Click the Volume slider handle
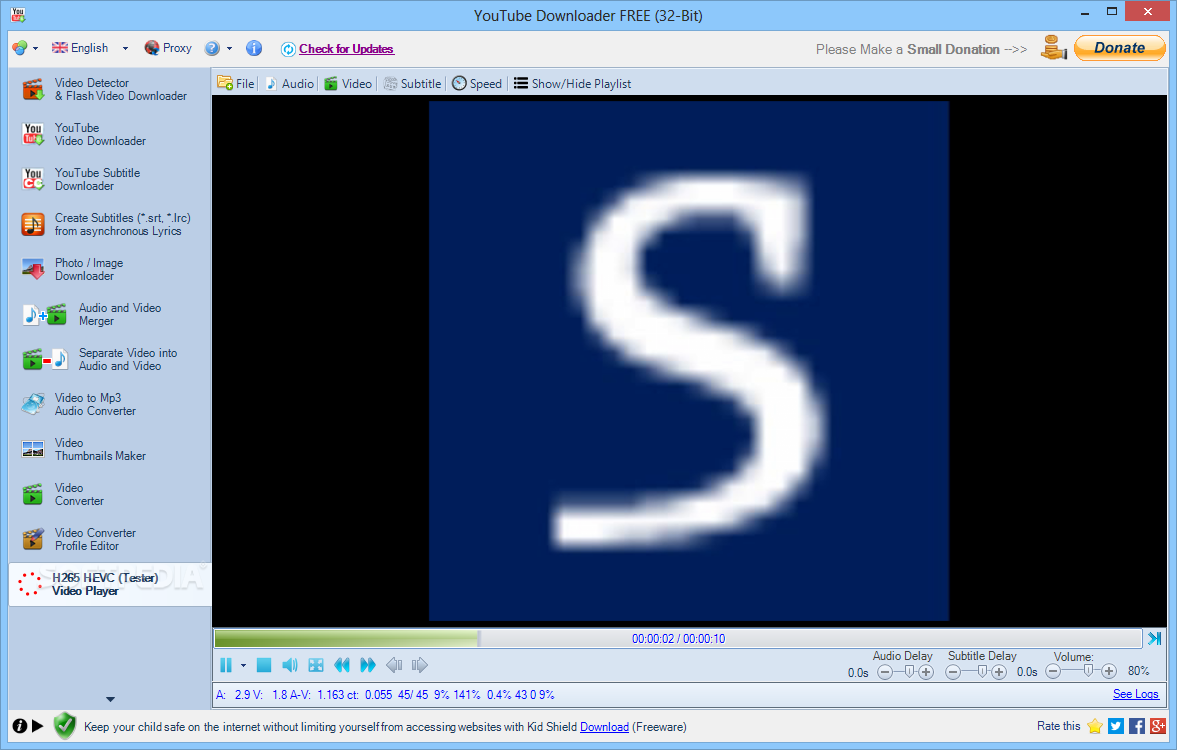 tap(1088, 670)
